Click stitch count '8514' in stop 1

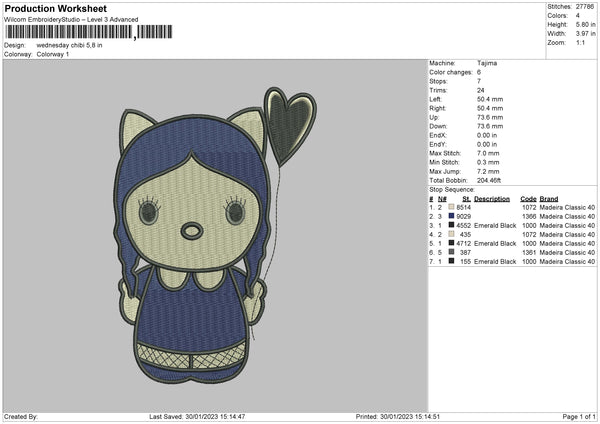coord(464,207)
